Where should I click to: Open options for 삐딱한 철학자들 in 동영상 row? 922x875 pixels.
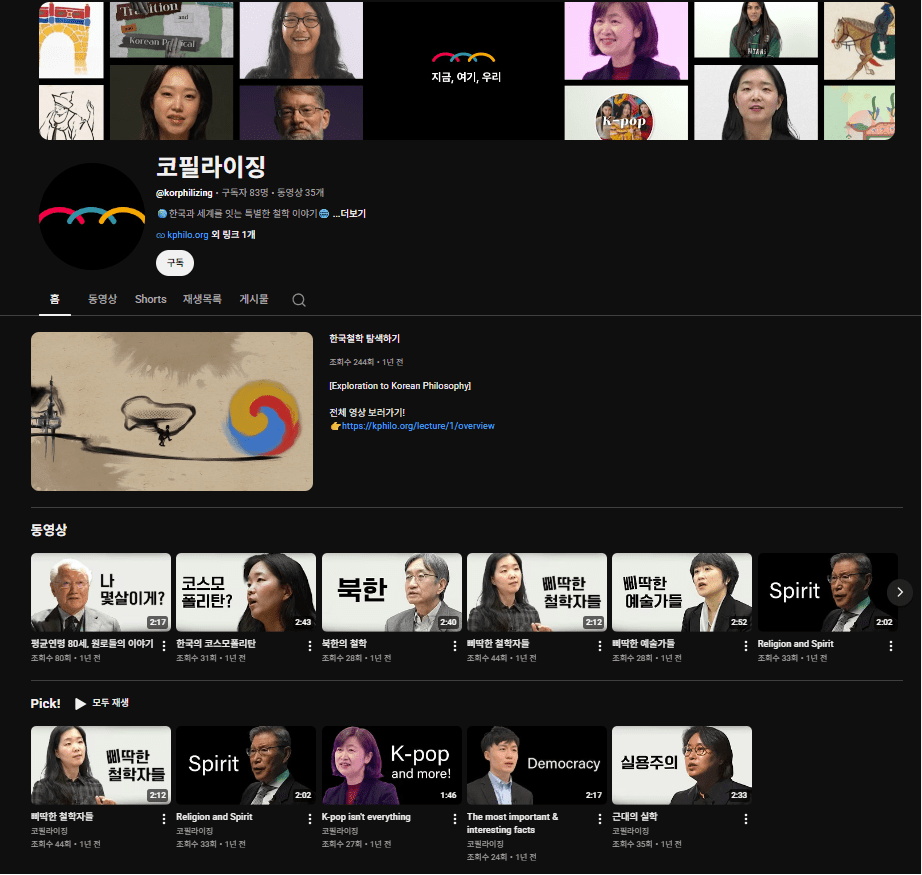pos(600,646)
